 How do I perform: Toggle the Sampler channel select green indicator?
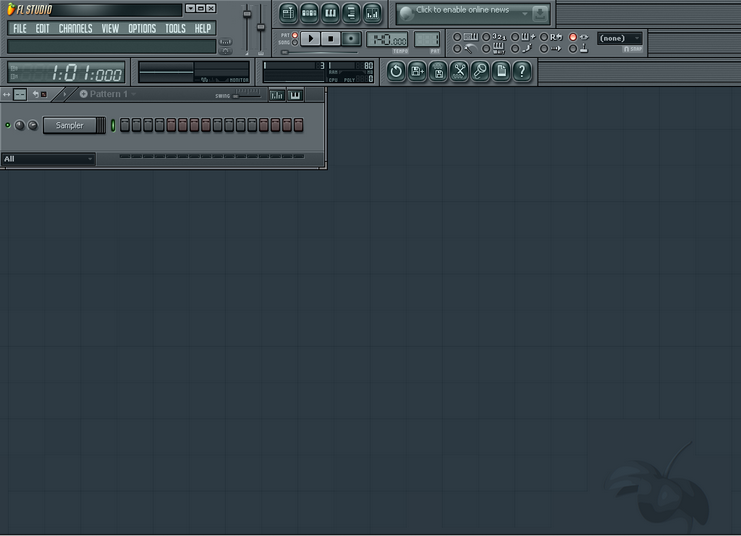pyautogui.click(x=113, y=125)
